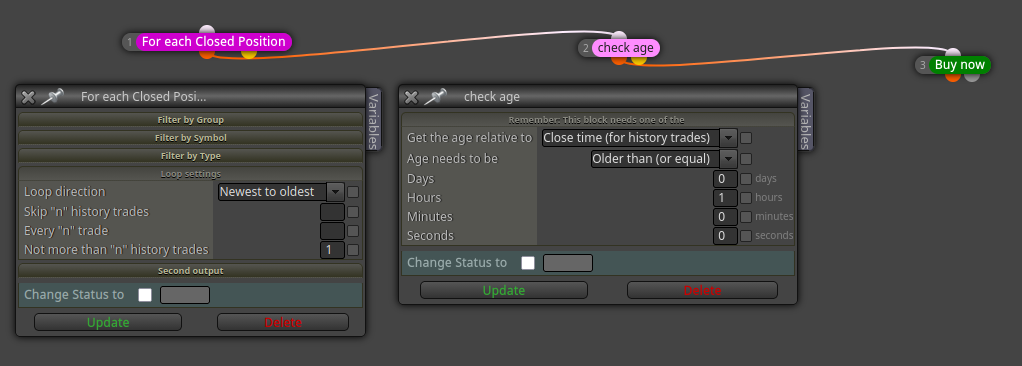Click the Seconds value field

pos(725,235)
